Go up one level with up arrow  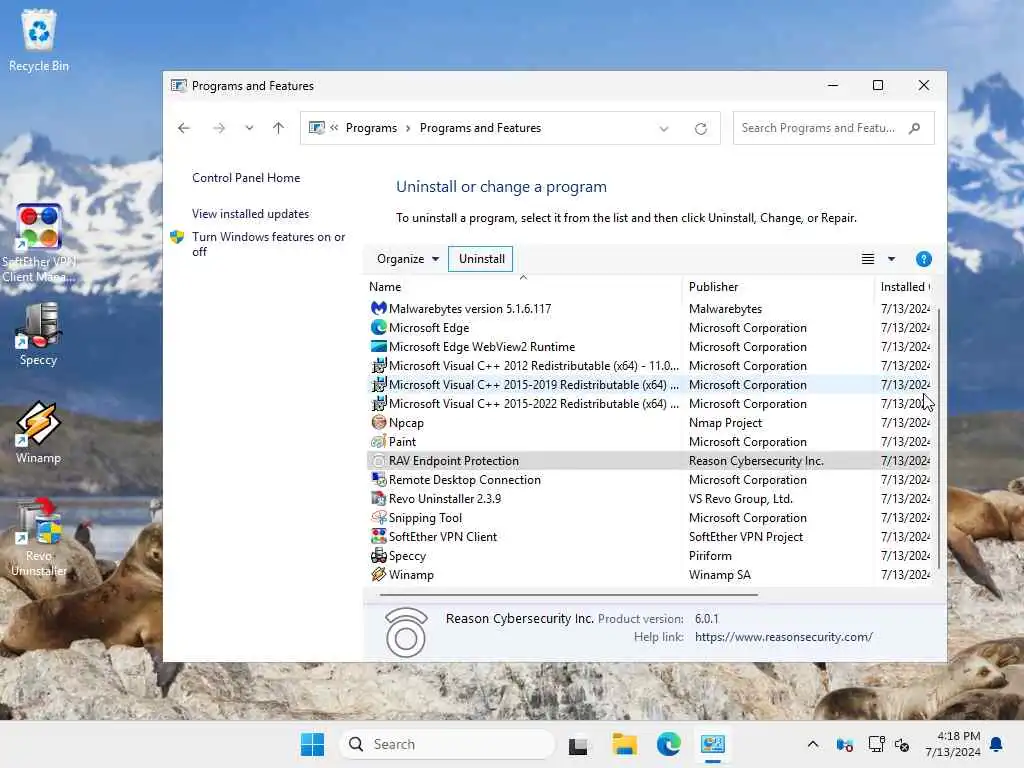(x=278, y=128)
